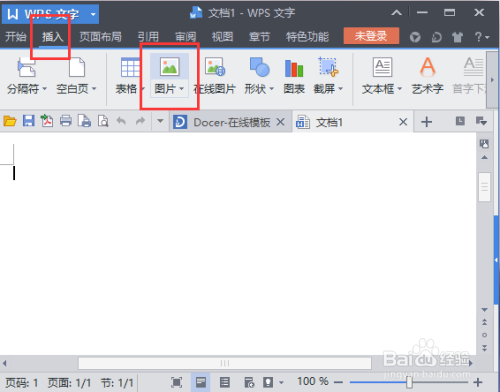Open WPS 文字 application menu dropdown arrow
This screenshot has height=392, width=500.
point(93,14)
